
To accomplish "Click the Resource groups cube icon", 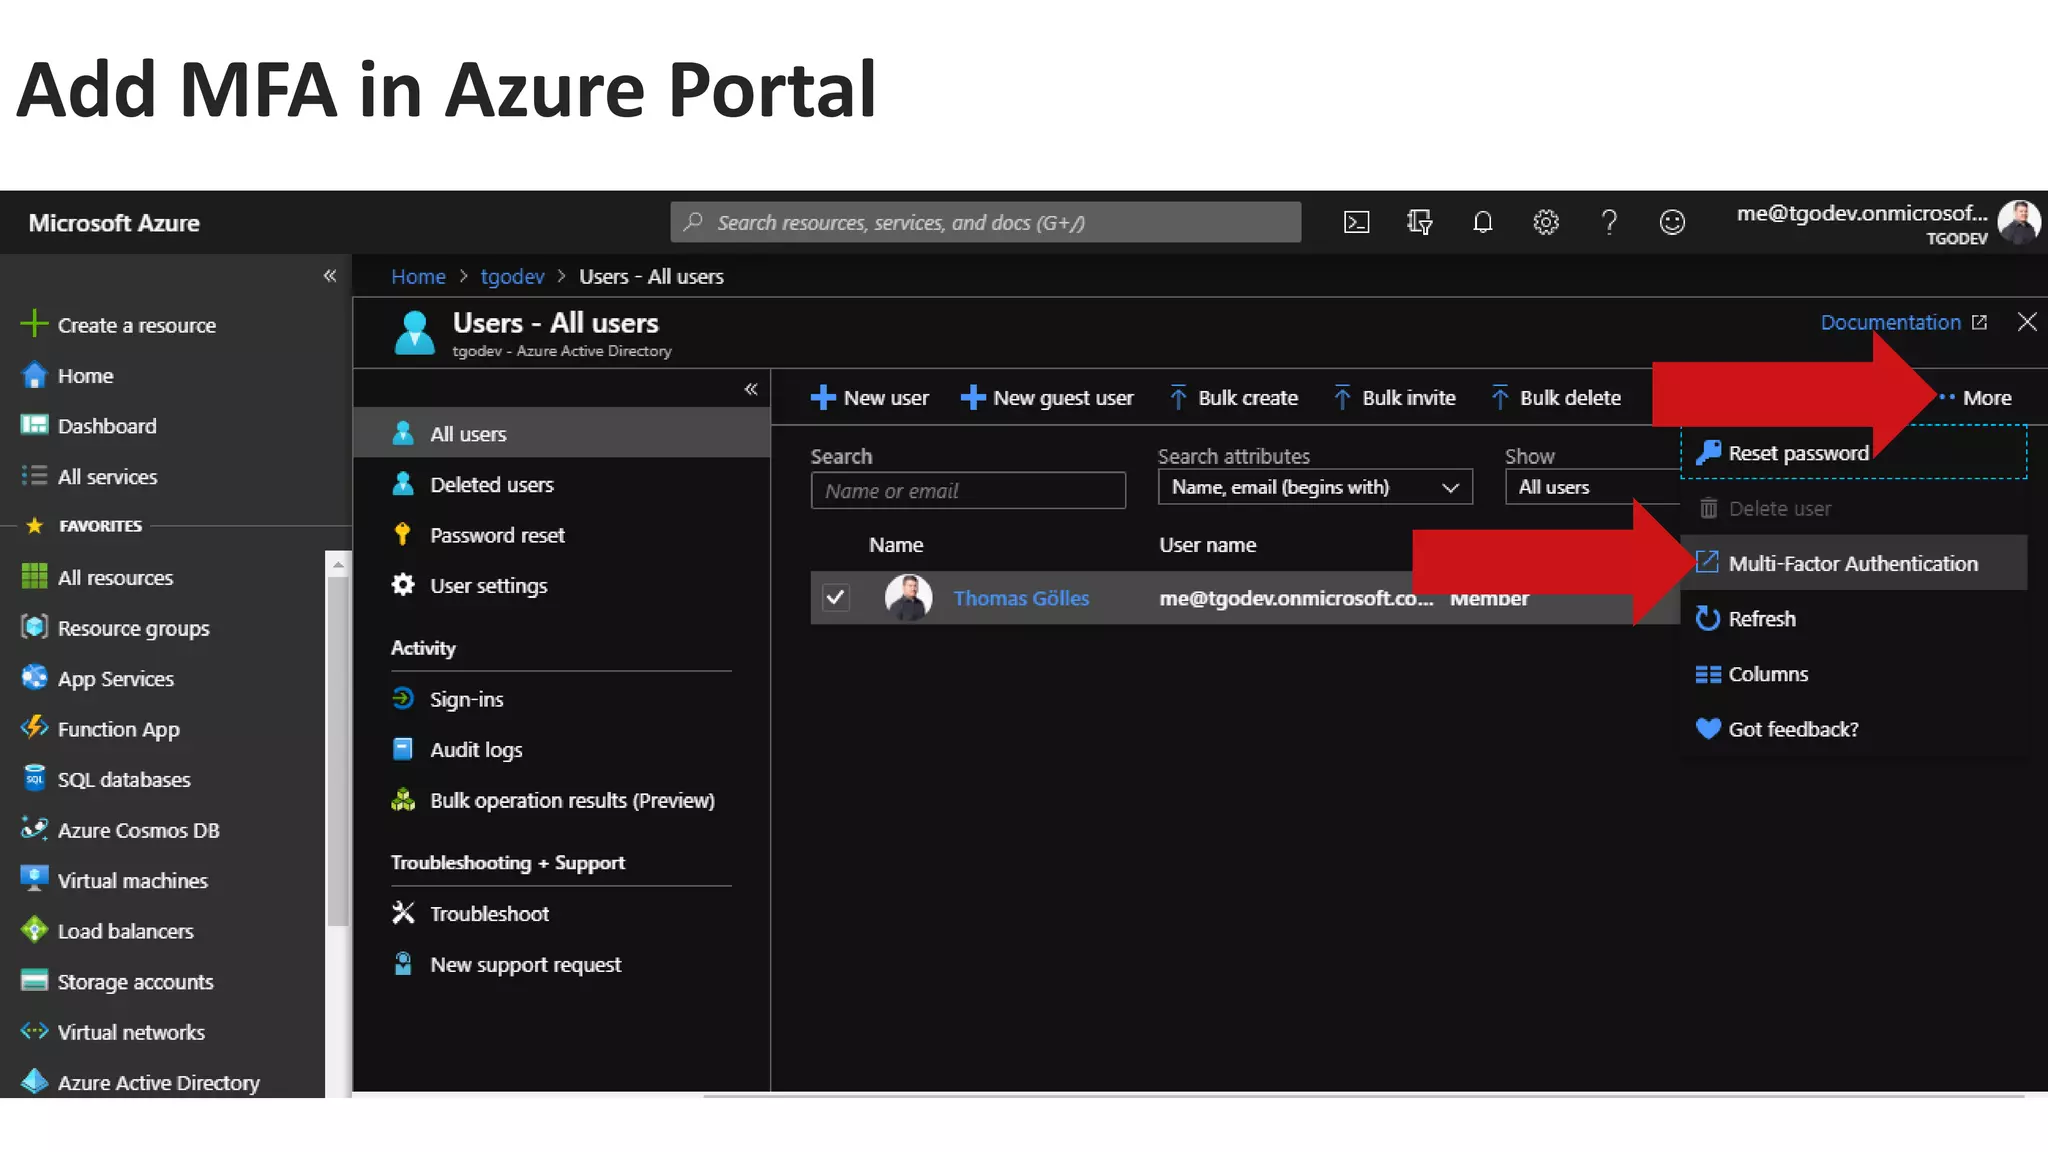I will click(34, 627).
